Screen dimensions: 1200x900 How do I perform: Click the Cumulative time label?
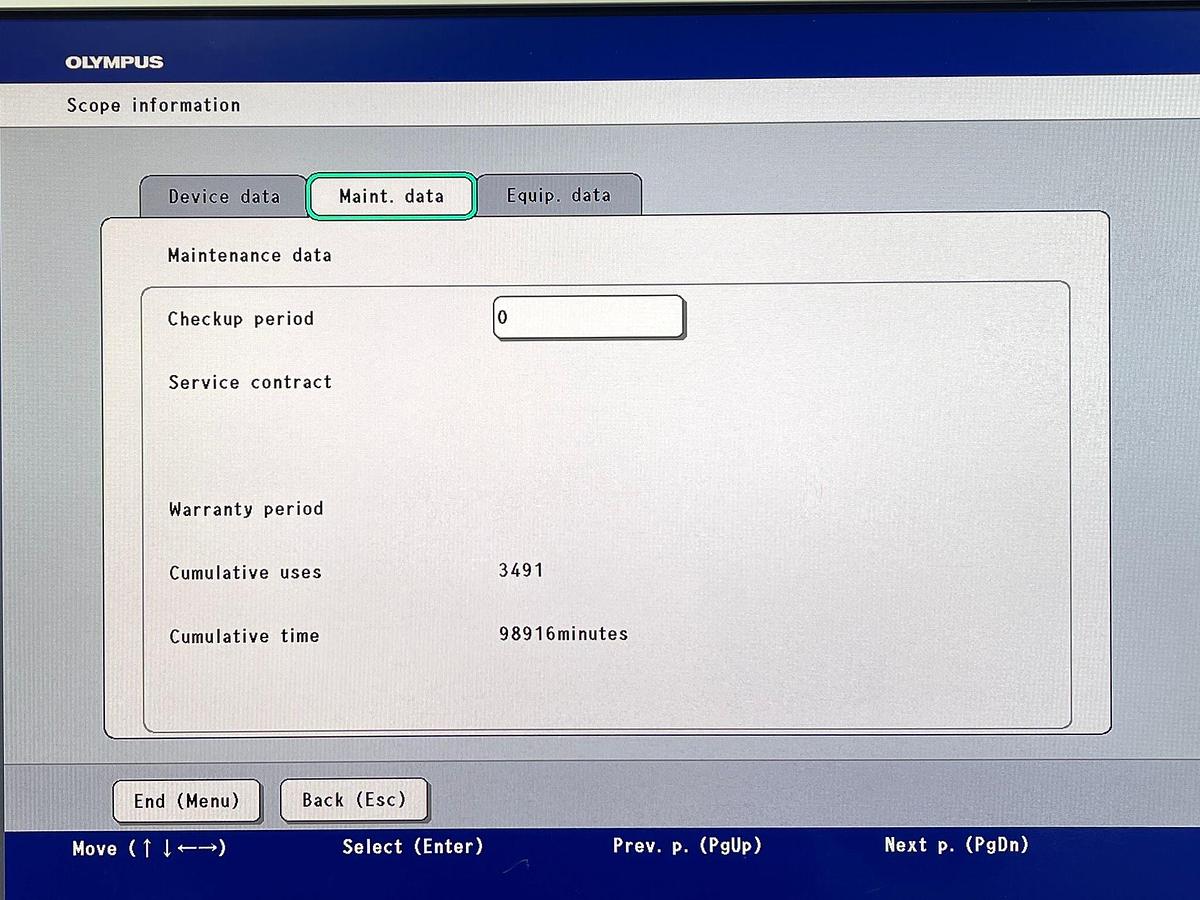point(244,636)
